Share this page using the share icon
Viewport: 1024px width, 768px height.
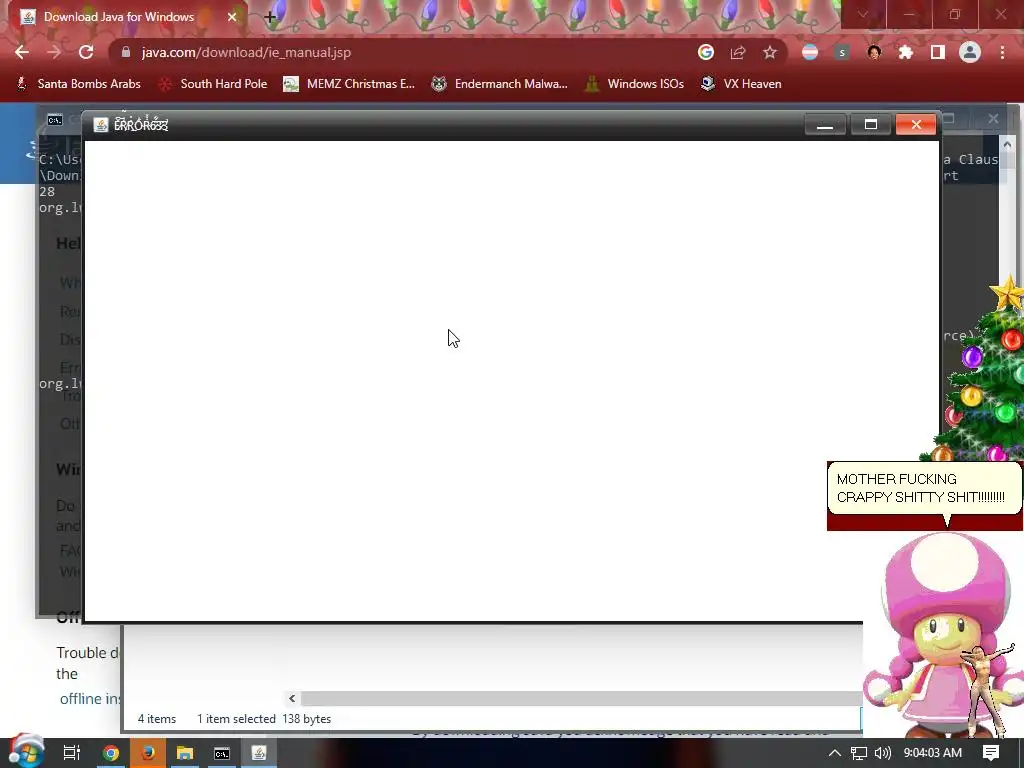(738, 52)
